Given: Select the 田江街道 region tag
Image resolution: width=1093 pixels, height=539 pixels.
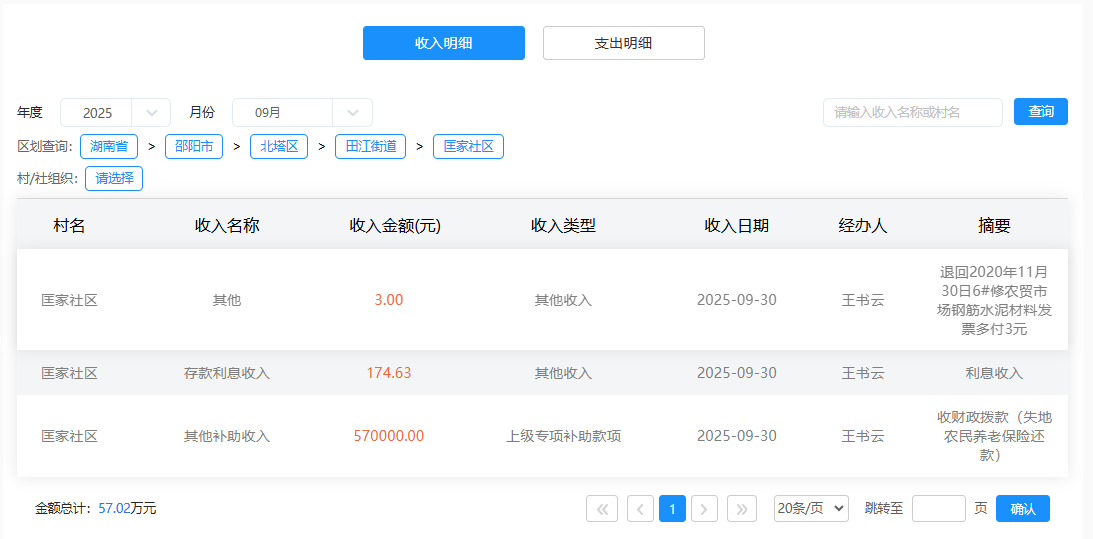Looking at the screenshot, I should click(370, 147).
